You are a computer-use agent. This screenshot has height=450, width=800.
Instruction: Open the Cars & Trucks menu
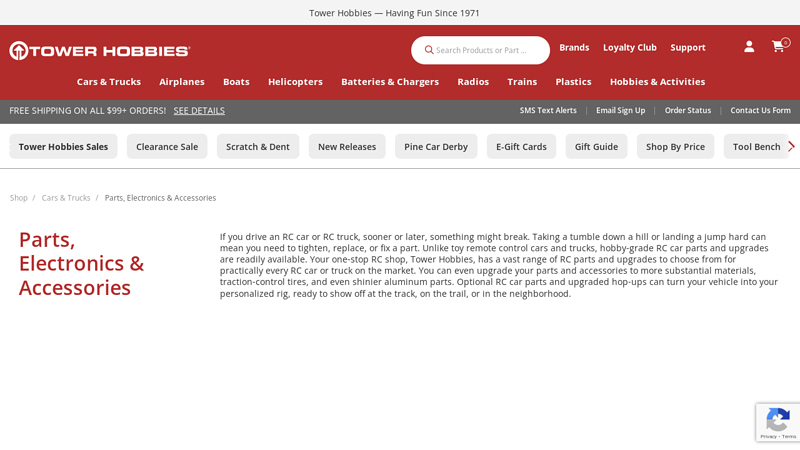coord(108,82)
